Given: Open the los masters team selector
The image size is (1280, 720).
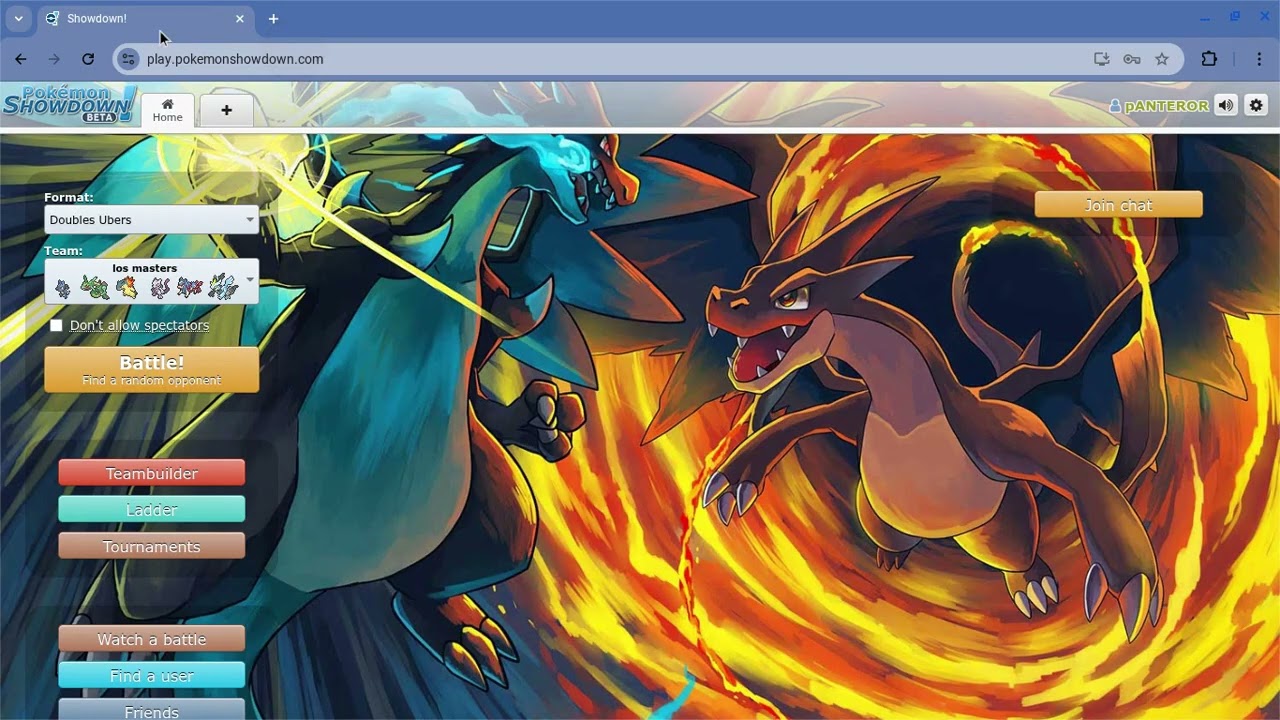Looking at the screenshot, I should pyautogui.click(x=152, y=281).
